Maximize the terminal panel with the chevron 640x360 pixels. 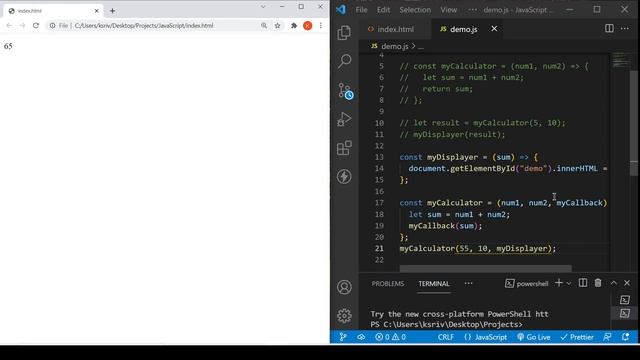(613, 283)
